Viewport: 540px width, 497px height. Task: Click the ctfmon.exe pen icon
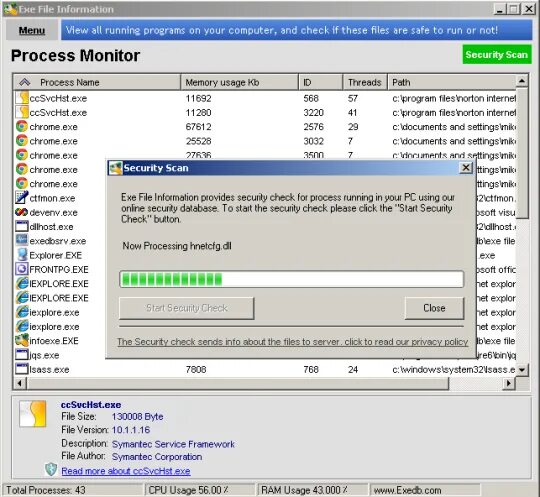click(22, 198)
